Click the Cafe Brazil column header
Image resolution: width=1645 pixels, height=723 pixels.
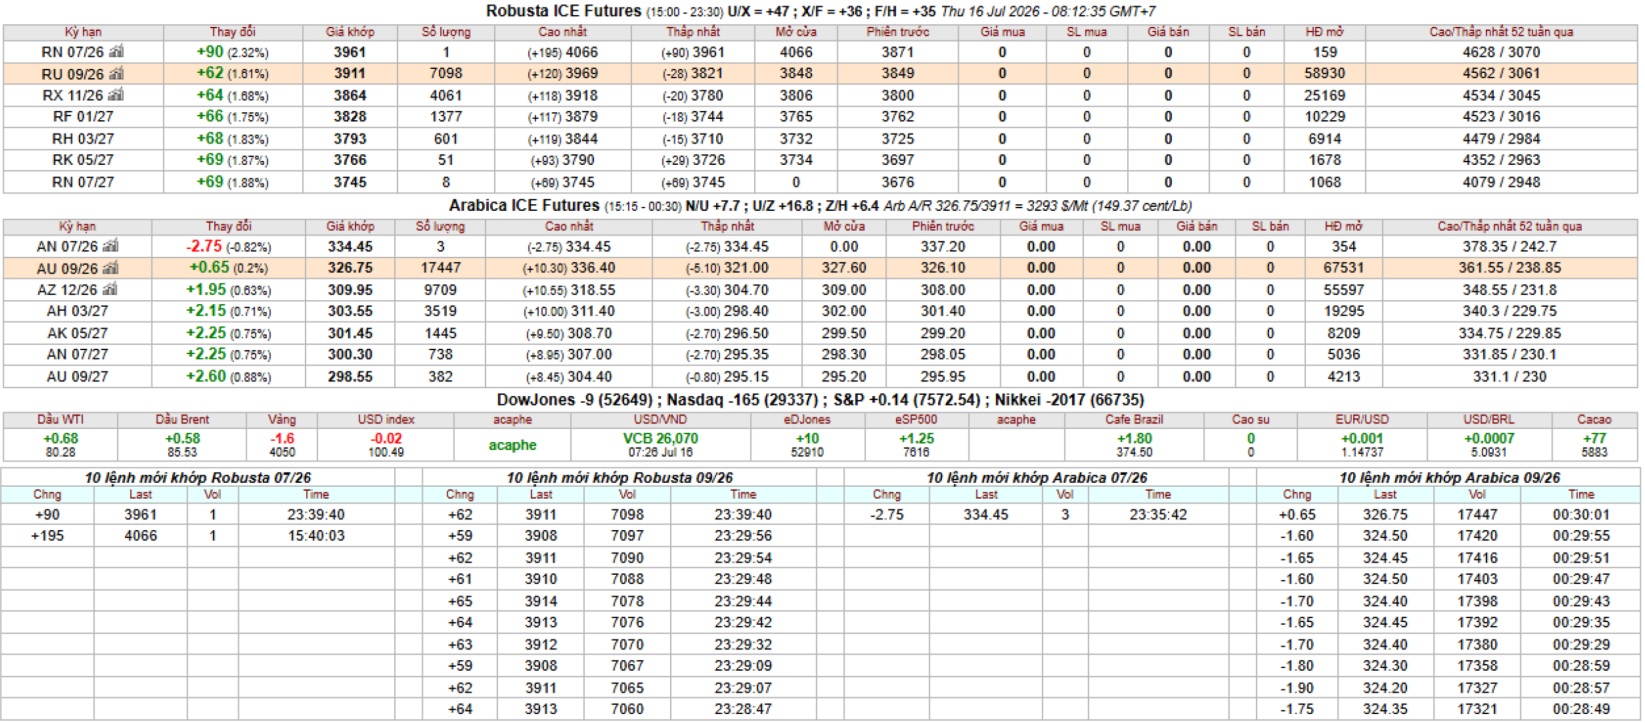point(1134,420)
